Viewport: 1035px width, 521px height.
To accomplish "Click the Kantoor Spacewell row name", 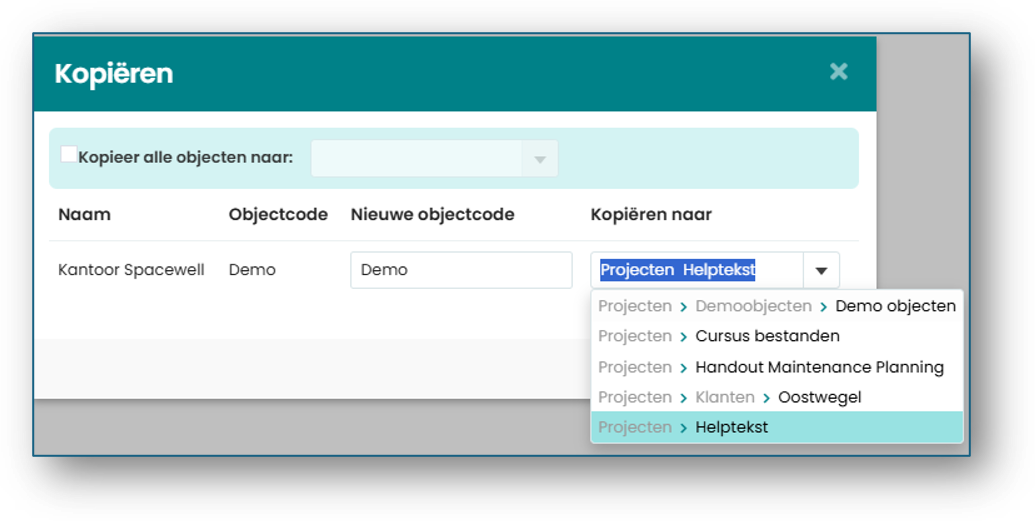I will pos(131,270).
